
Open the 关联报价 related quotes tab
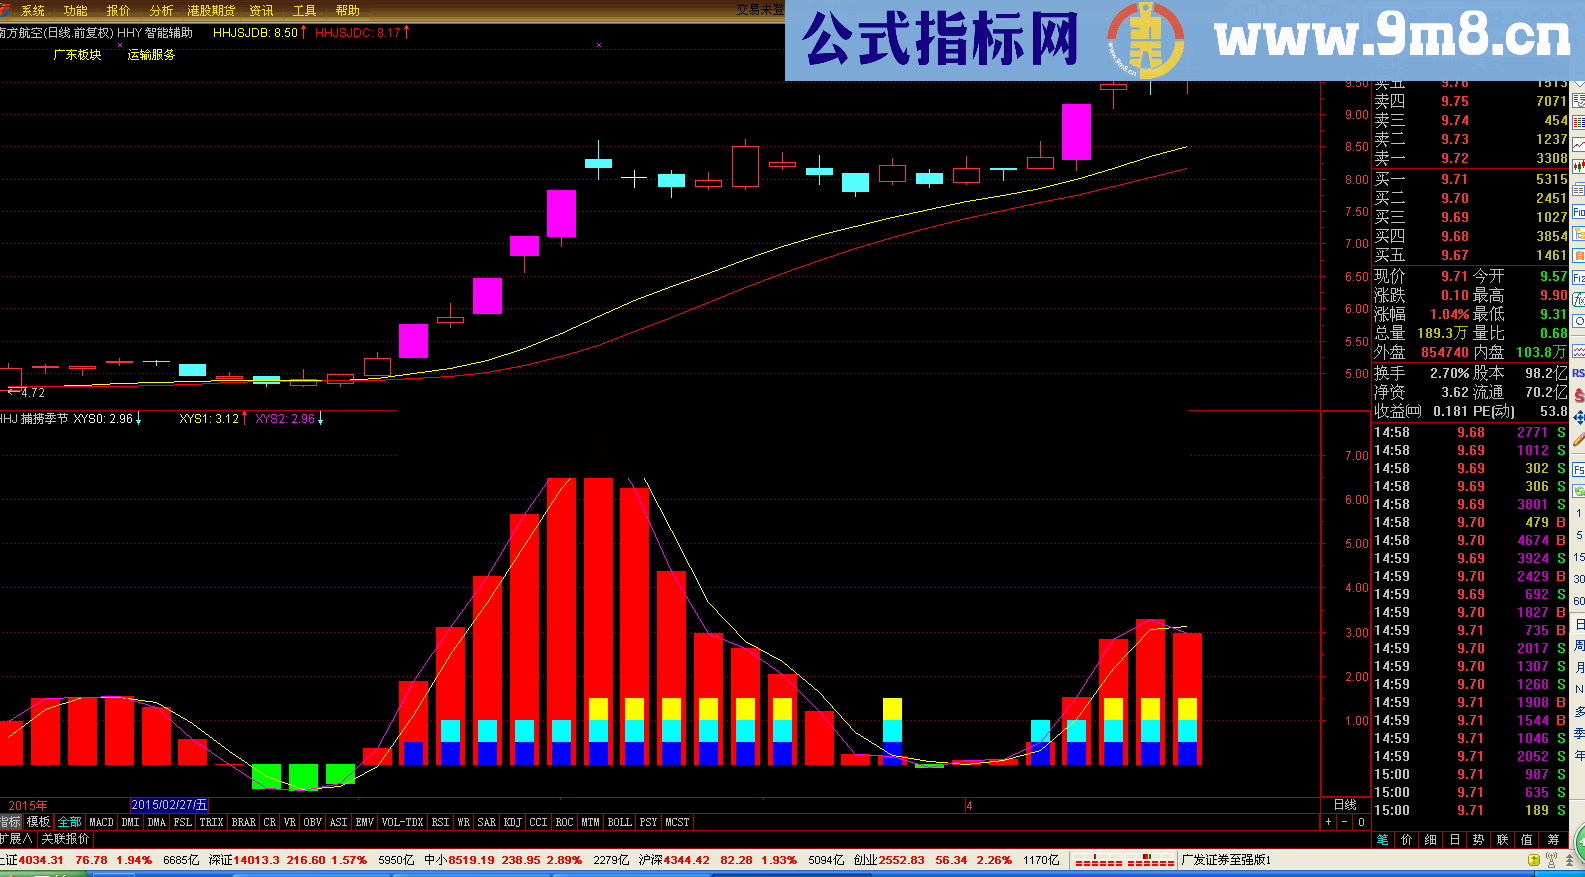click(x=66, y=839)
